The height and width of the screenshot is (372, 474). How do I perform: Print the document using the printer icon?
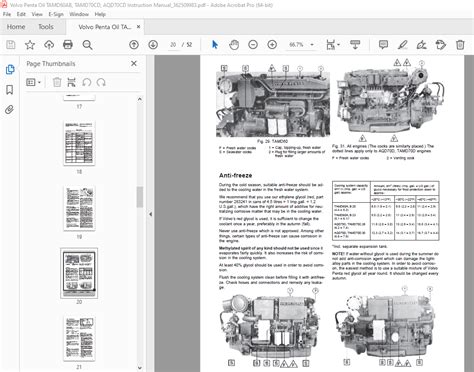click(68, 44)
